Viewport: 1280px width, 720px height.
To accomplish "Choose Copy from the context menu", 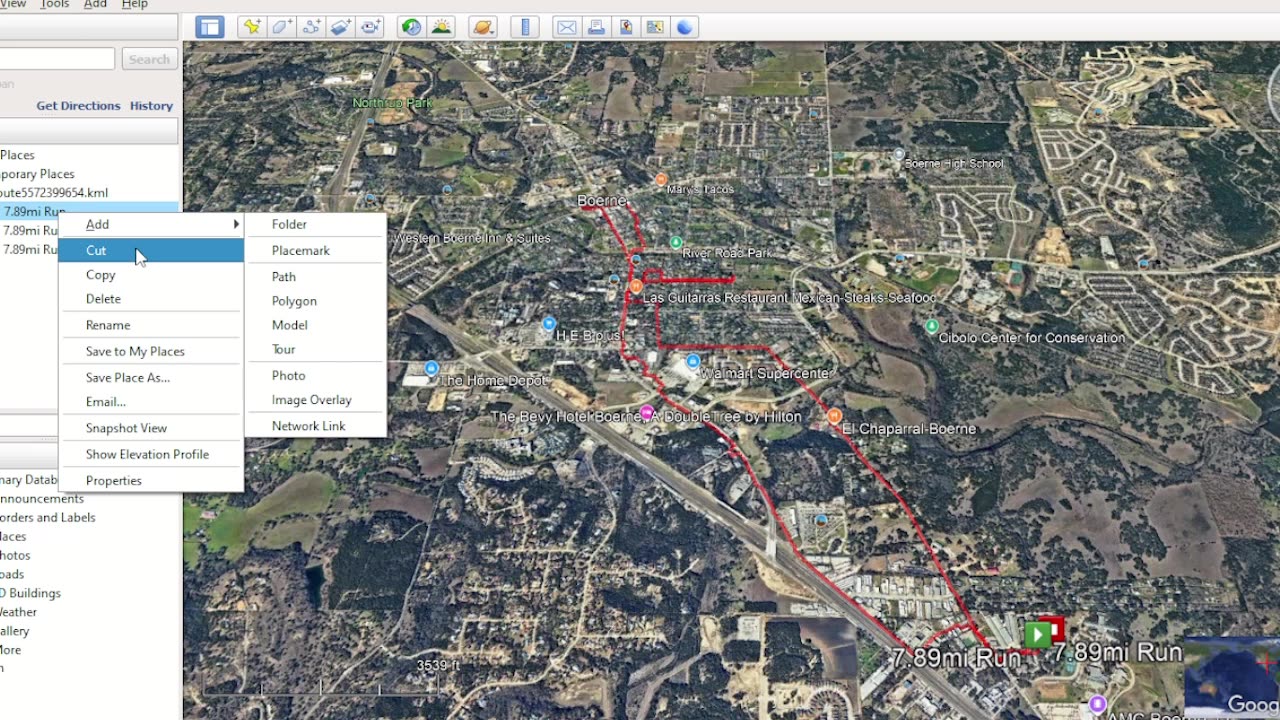I will [x=151, y=275].
